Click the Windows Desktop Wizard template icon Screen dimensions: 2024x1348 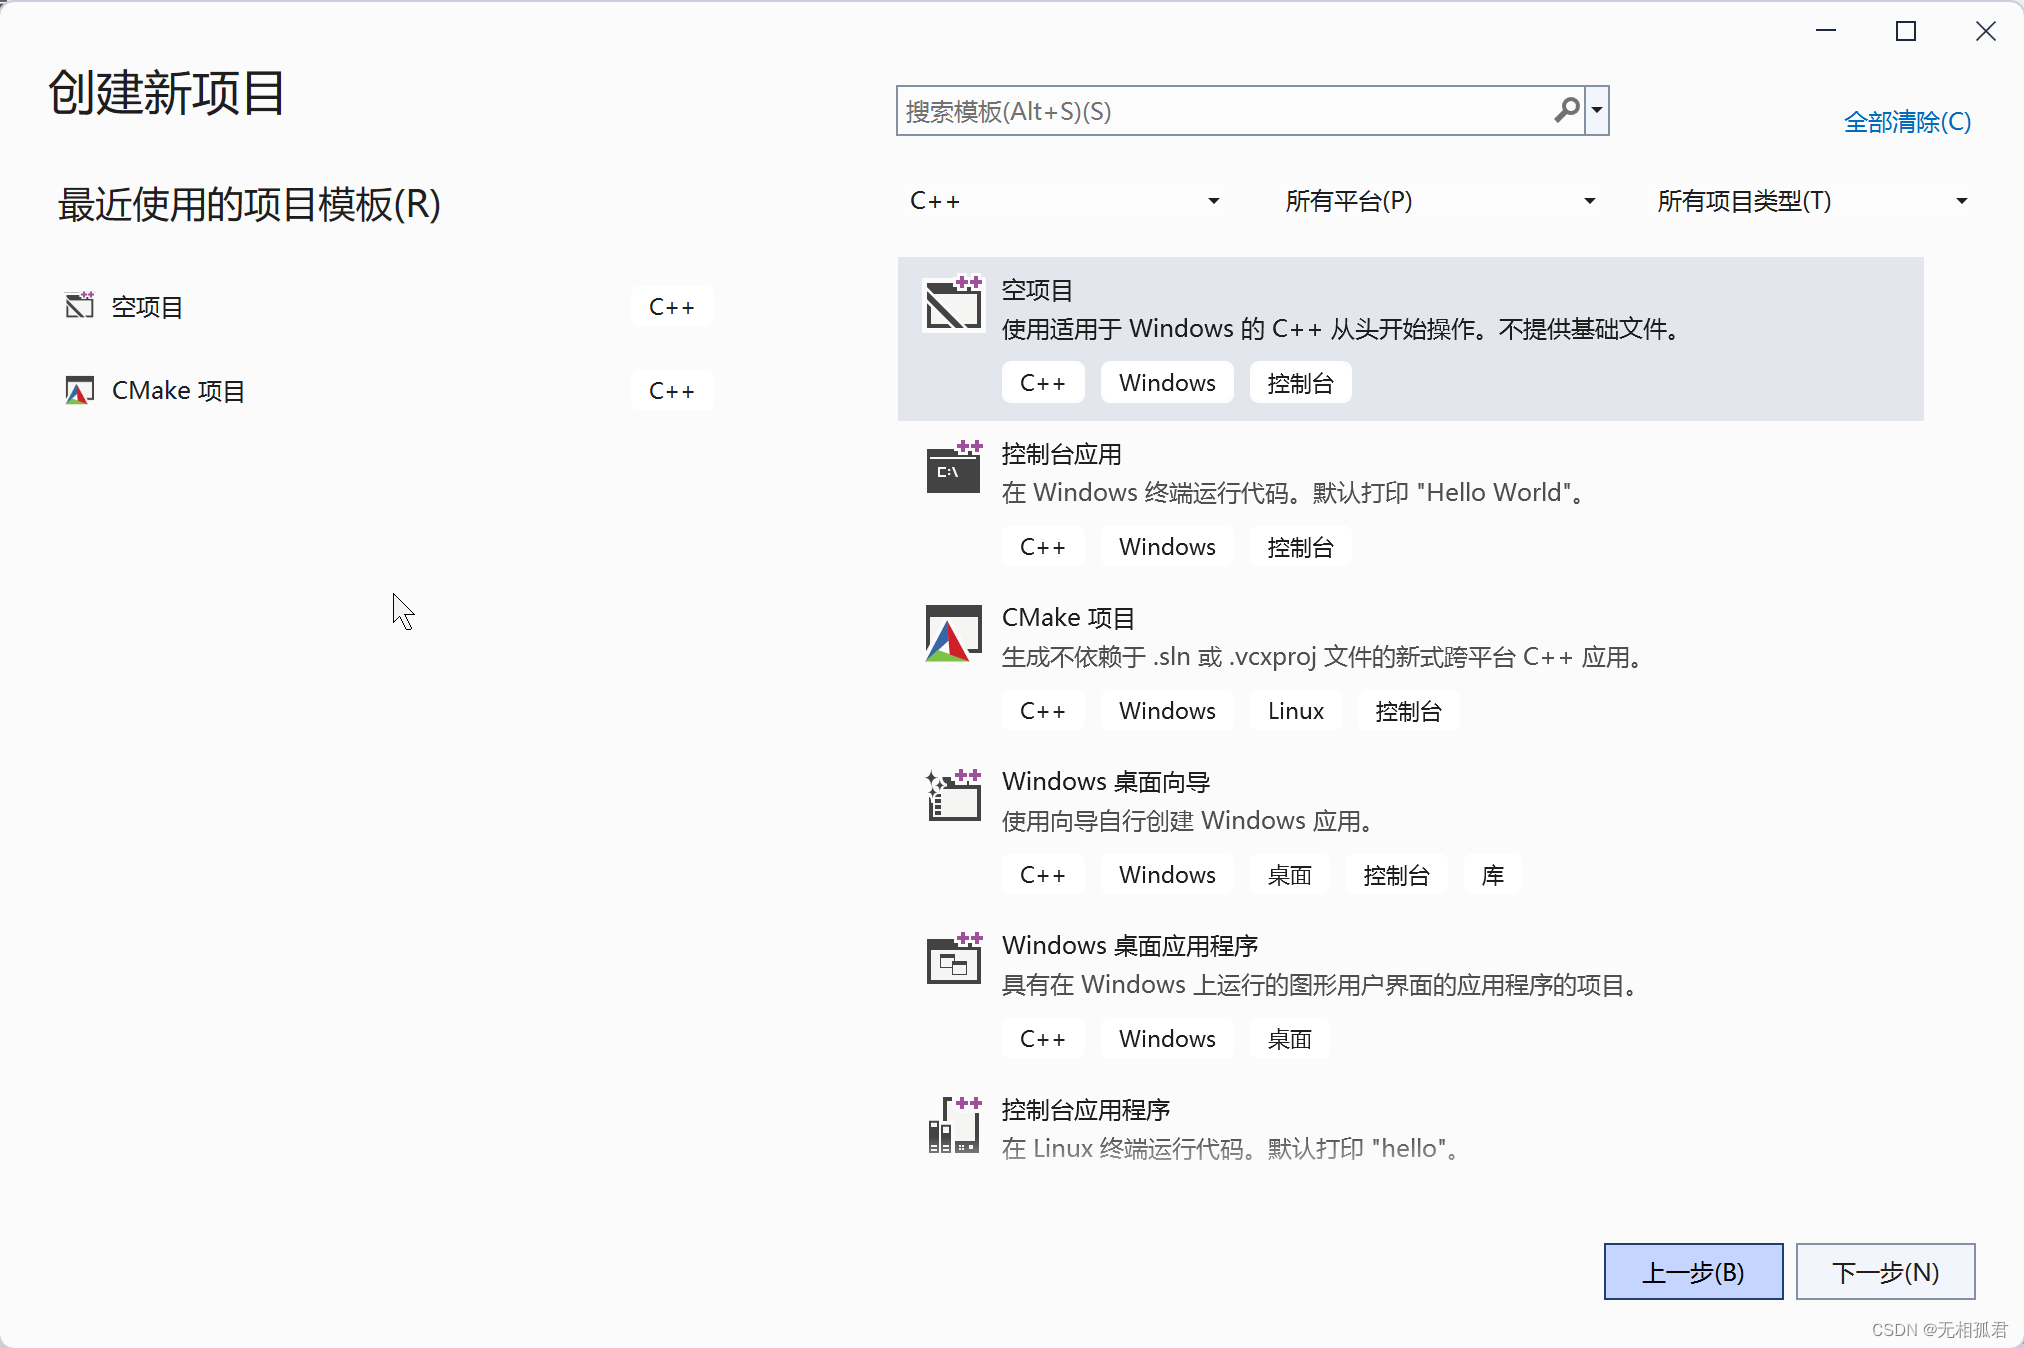pos(953,797)
